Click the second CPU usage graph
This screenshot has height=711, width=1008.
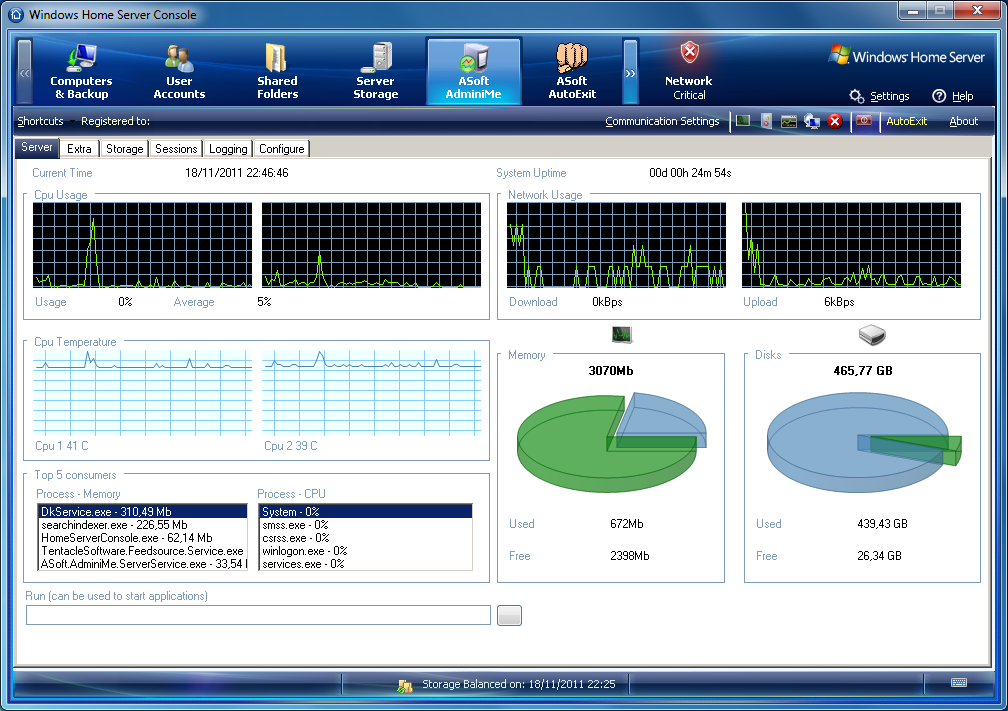(372, 245)
